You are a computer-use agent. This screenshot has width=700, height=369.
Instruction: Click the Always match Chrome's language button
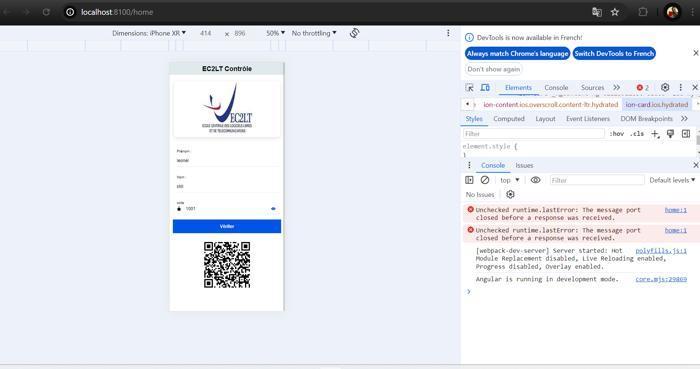[x=517, y=54]
